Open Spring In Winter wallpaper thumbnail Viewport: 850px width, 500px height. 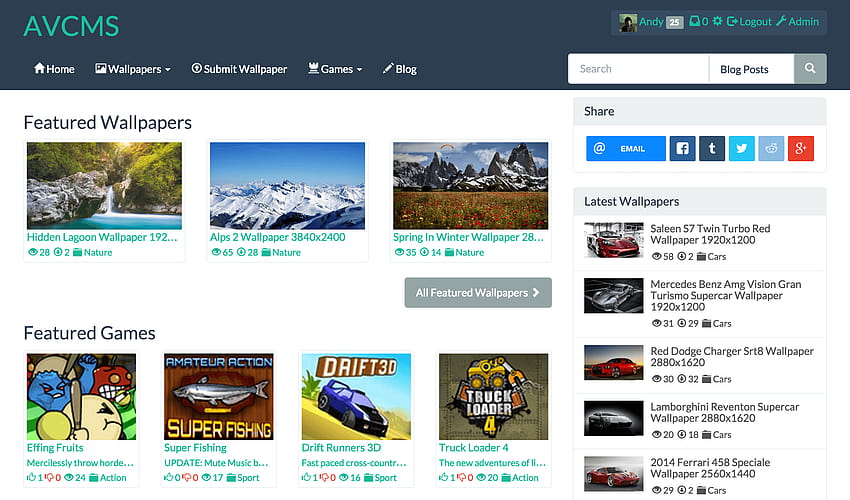[x=471, y=185]
